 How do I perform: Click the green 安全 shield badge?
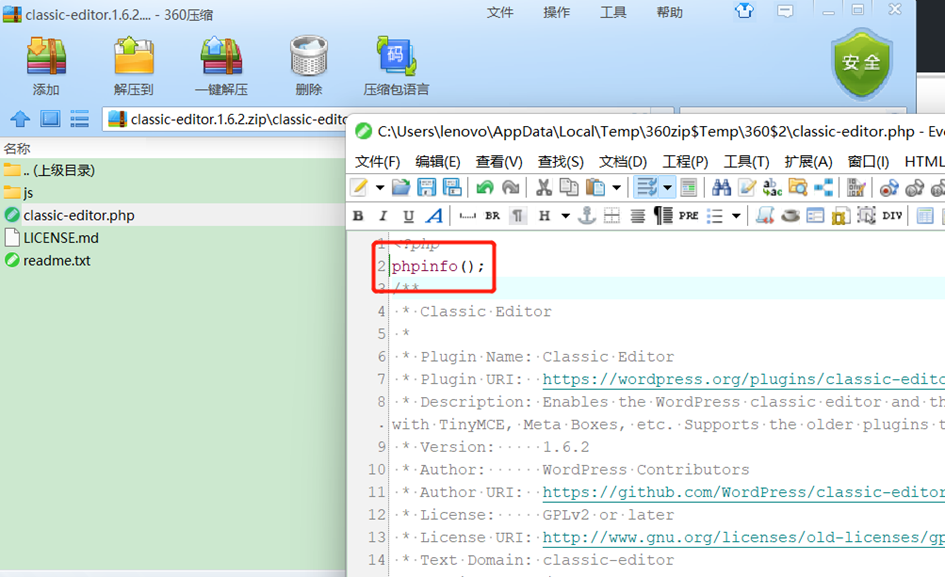click(x=861, y=64)
